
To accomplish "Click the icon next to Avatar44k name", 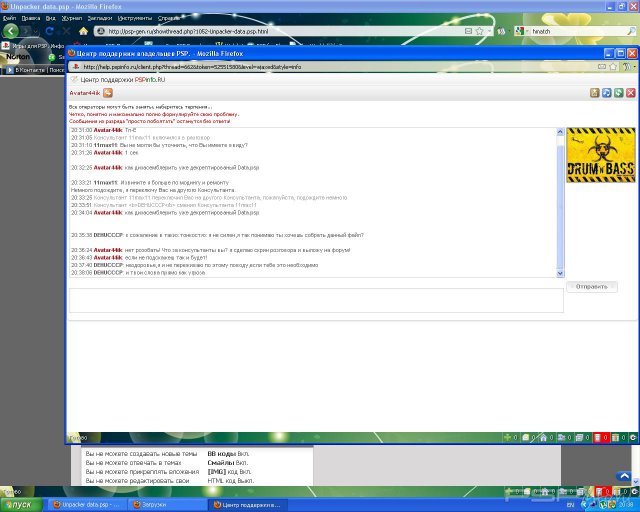I will [108, 93].
